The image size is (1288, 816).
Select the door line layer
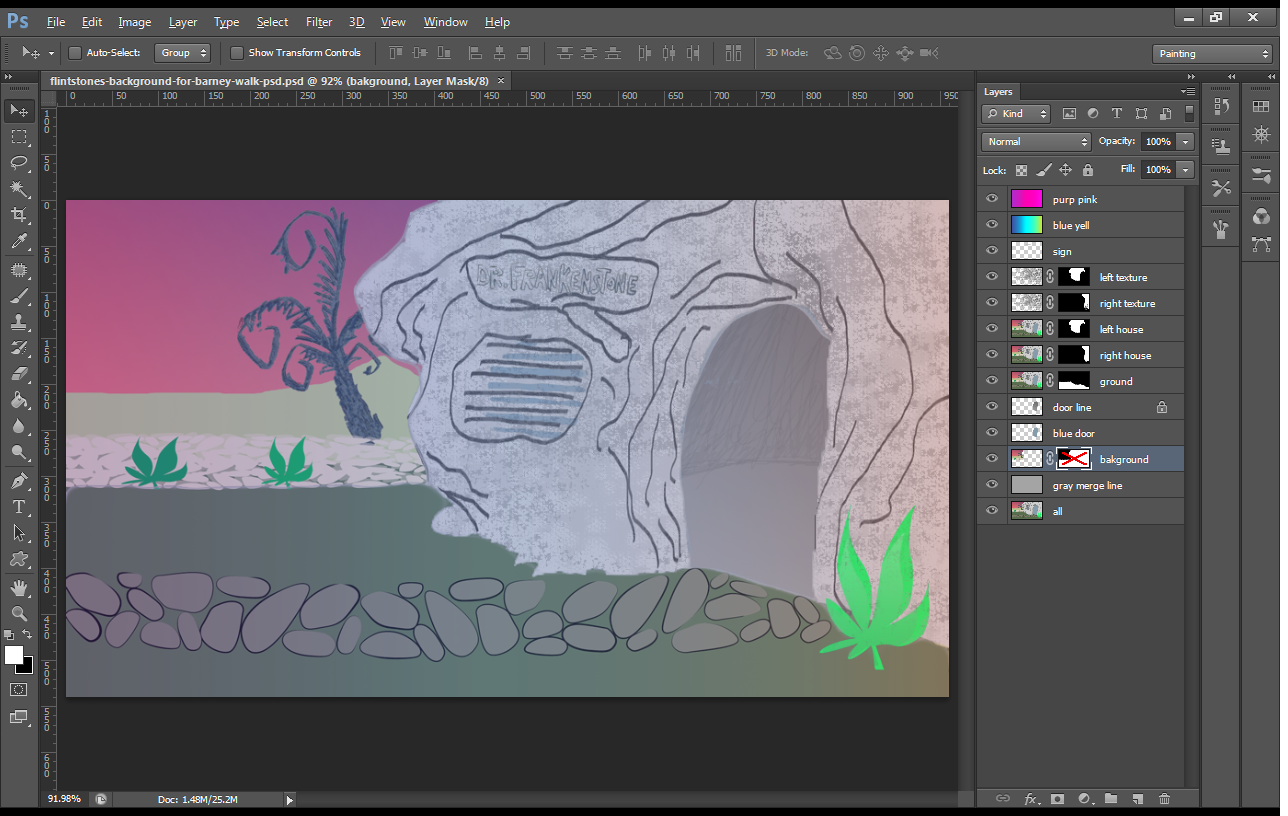[x=1081, y=407]
